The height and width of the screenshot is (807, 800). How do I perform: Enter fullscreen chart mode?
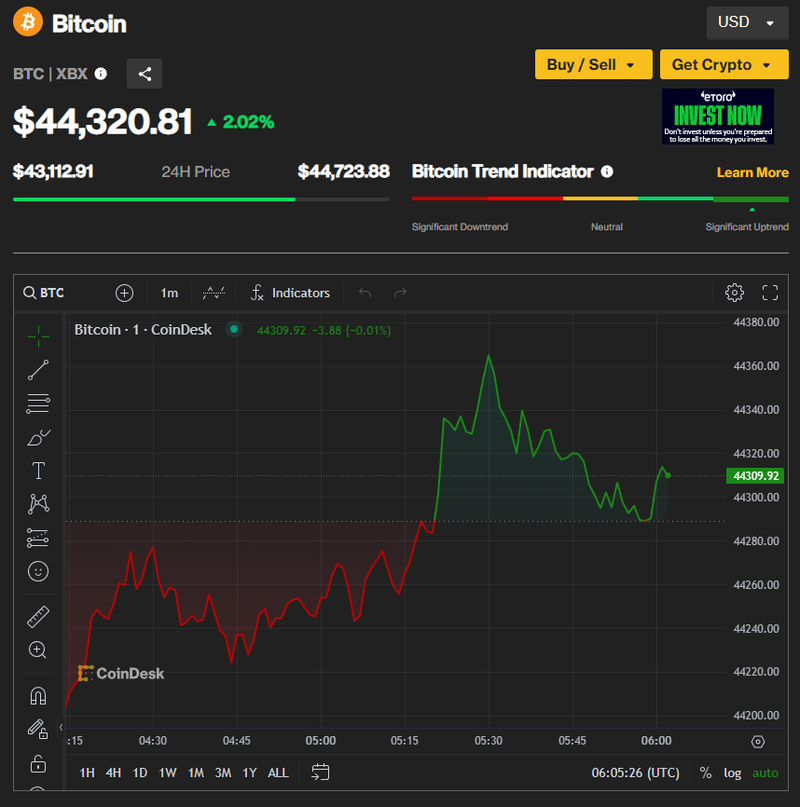pyautogui.click(x=770, y=292)
